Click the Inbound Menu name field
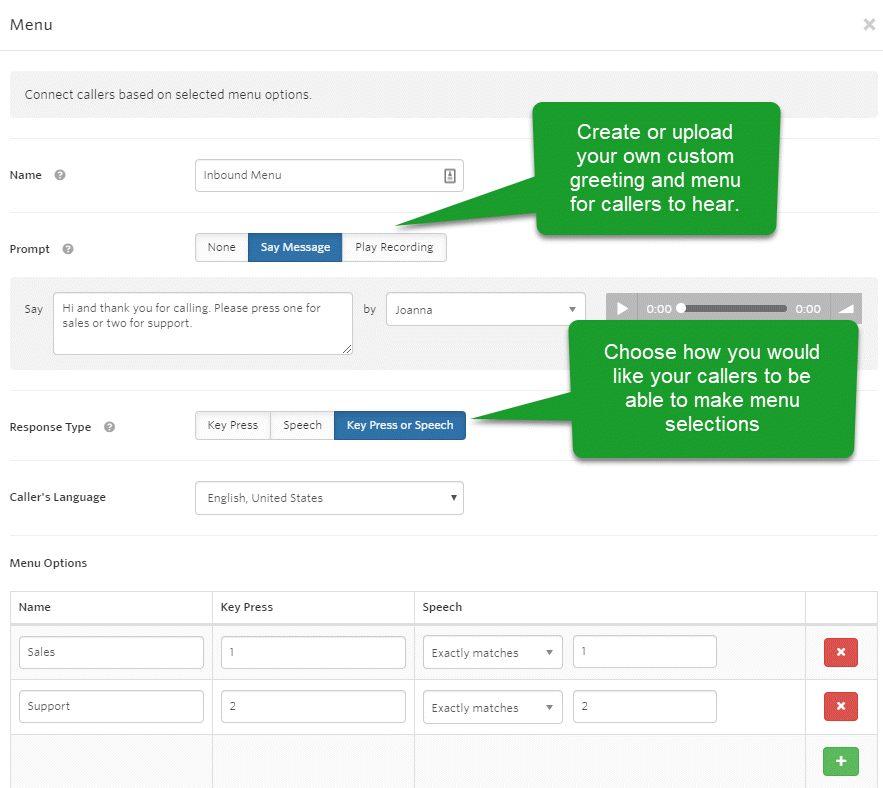The width and height of the screenshot is (883, 788). coord(329,176)
